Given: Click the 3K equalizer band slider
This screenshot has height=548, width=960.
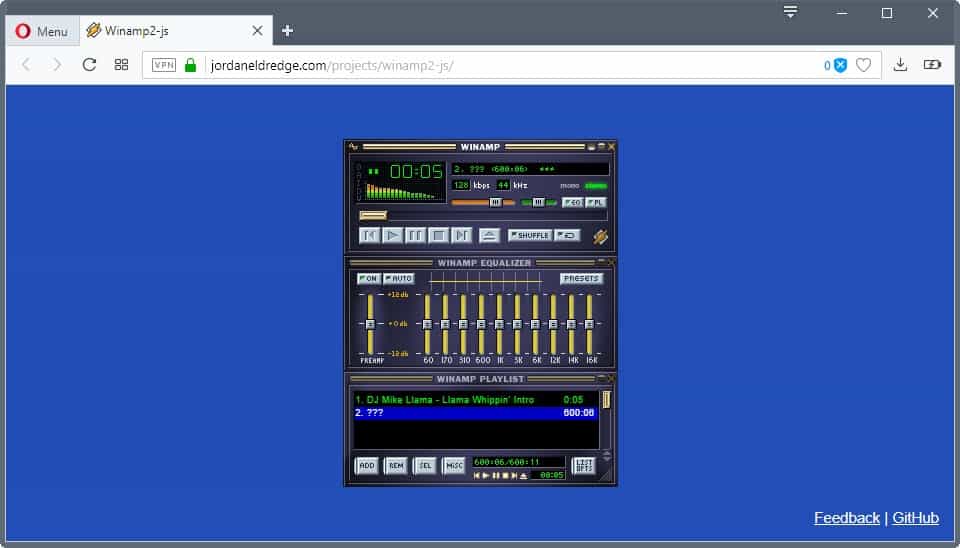Looking at the screenshot, I should click(x=517, y=324).
